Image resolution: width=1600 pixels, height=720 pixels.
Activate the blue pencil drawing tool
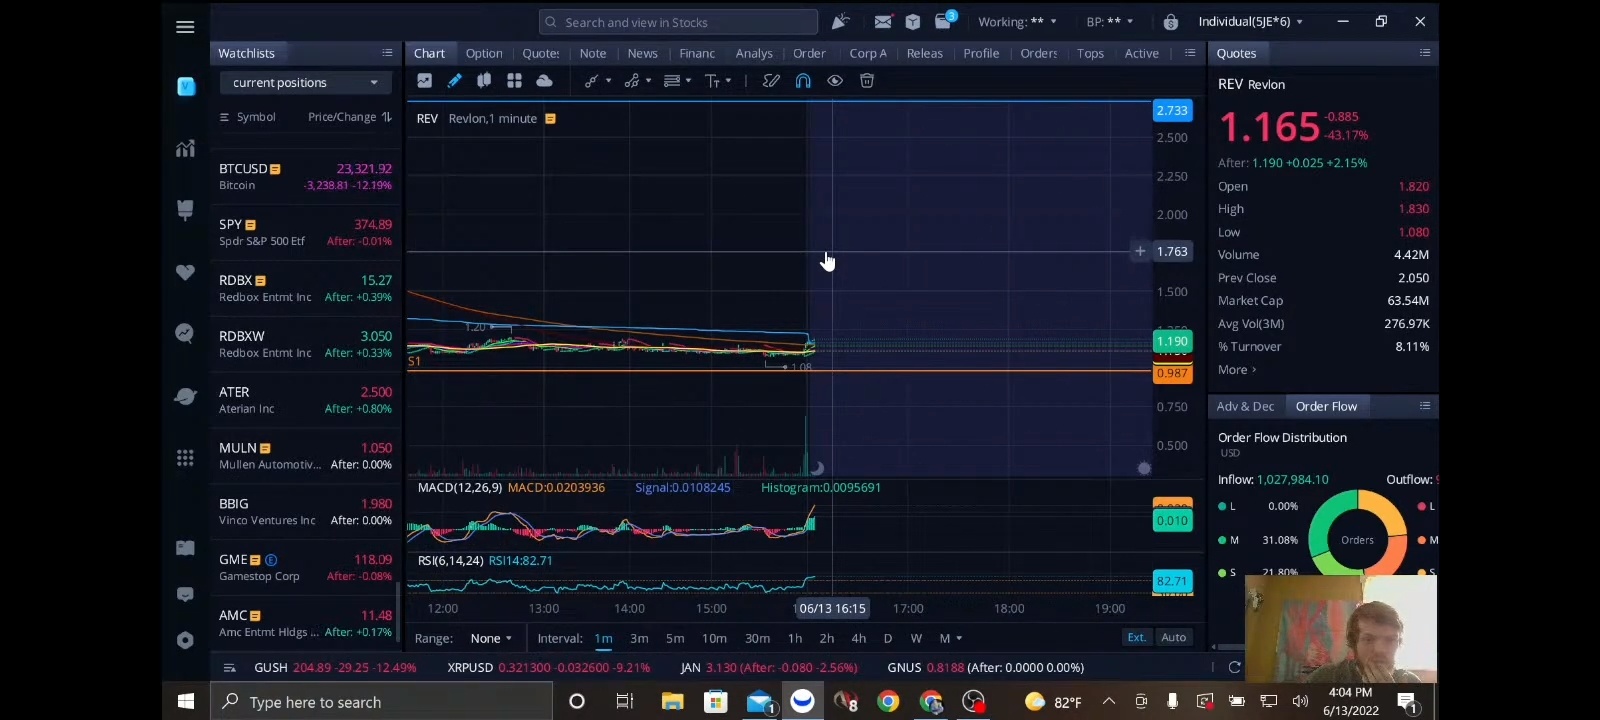click(x=455, y=81)
